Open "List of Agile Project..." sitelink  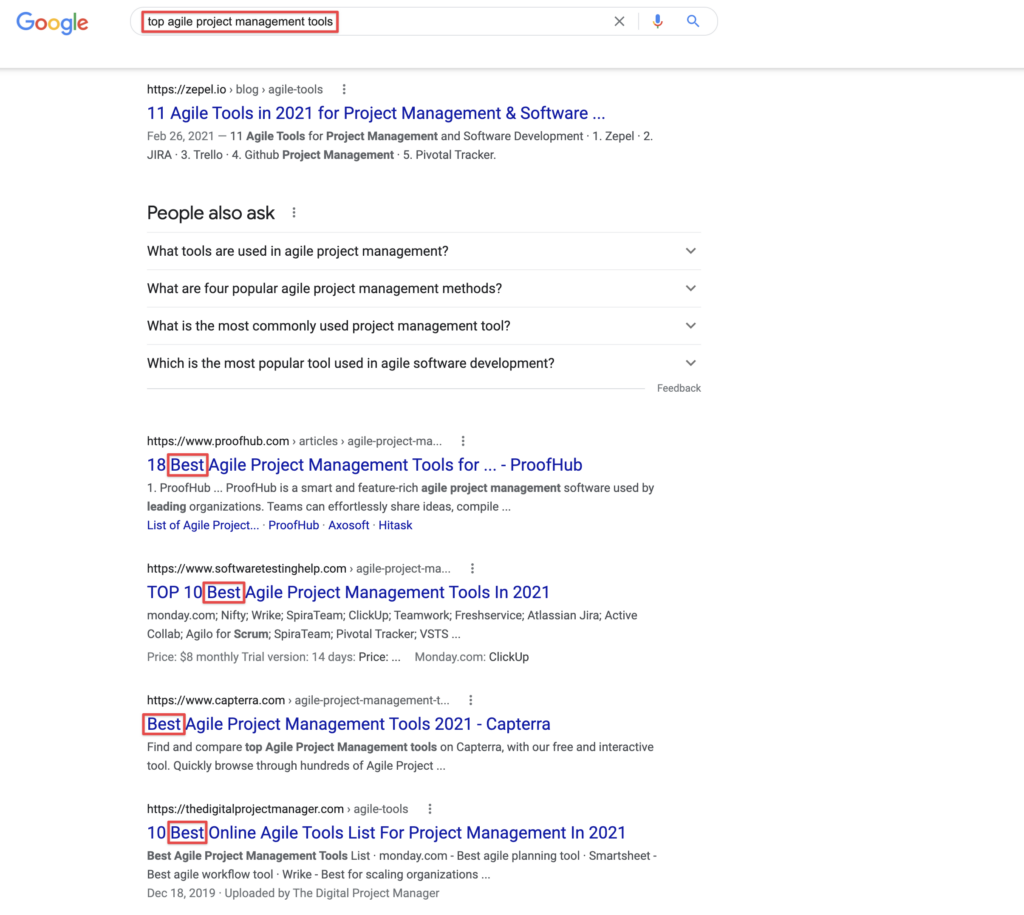click(x=202, y=526)
